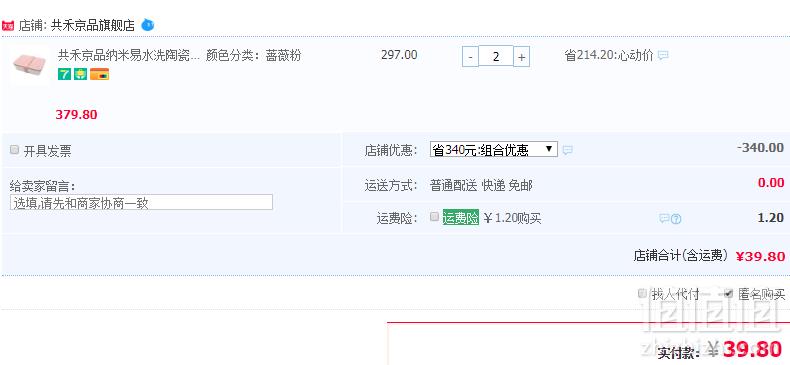This screenshot has width=790, height=365.
Task: Click the 颜色分类：蔷薇粉 text
Action: [x=253, y=55]
